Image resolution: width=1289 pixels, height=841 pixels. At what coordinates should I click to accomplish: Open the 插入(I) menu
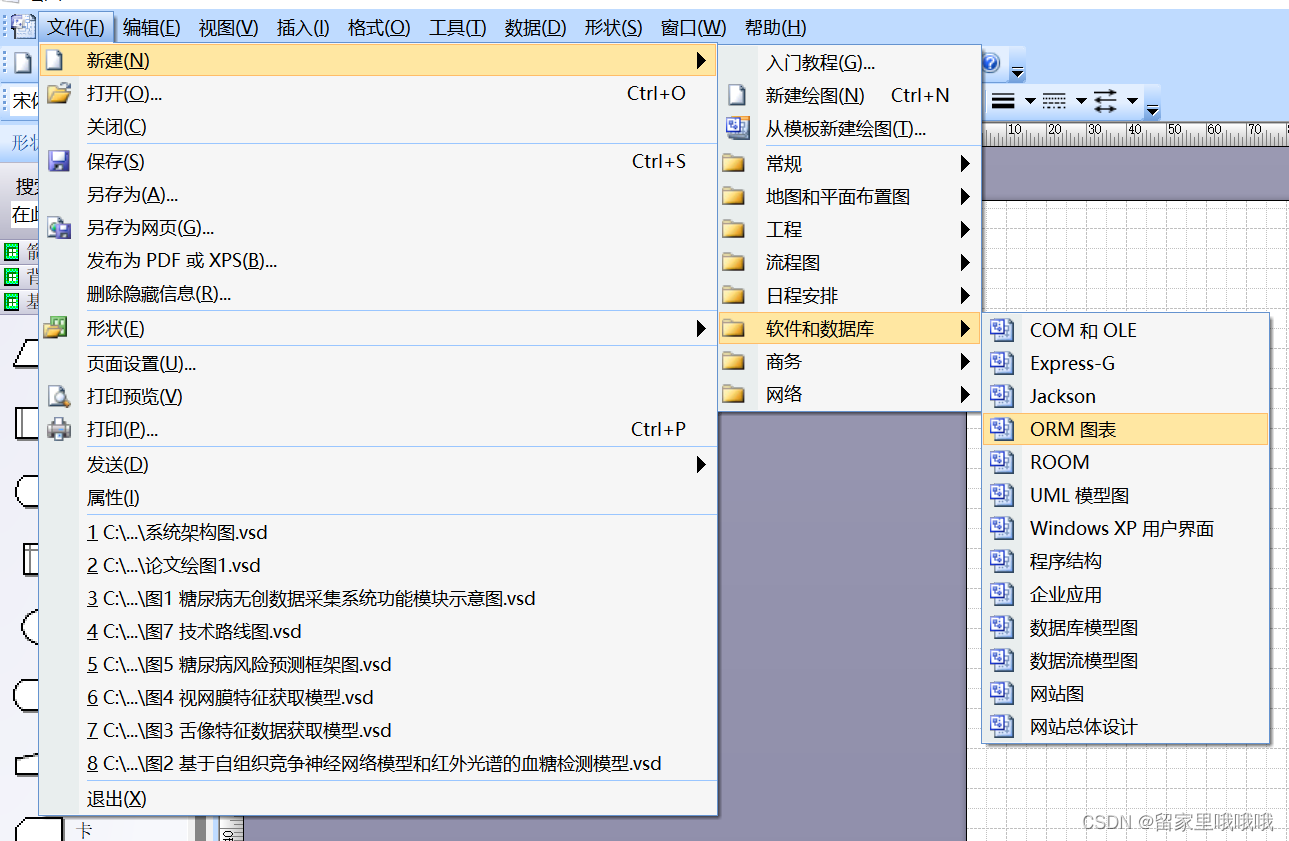click(x=303, y=28)
